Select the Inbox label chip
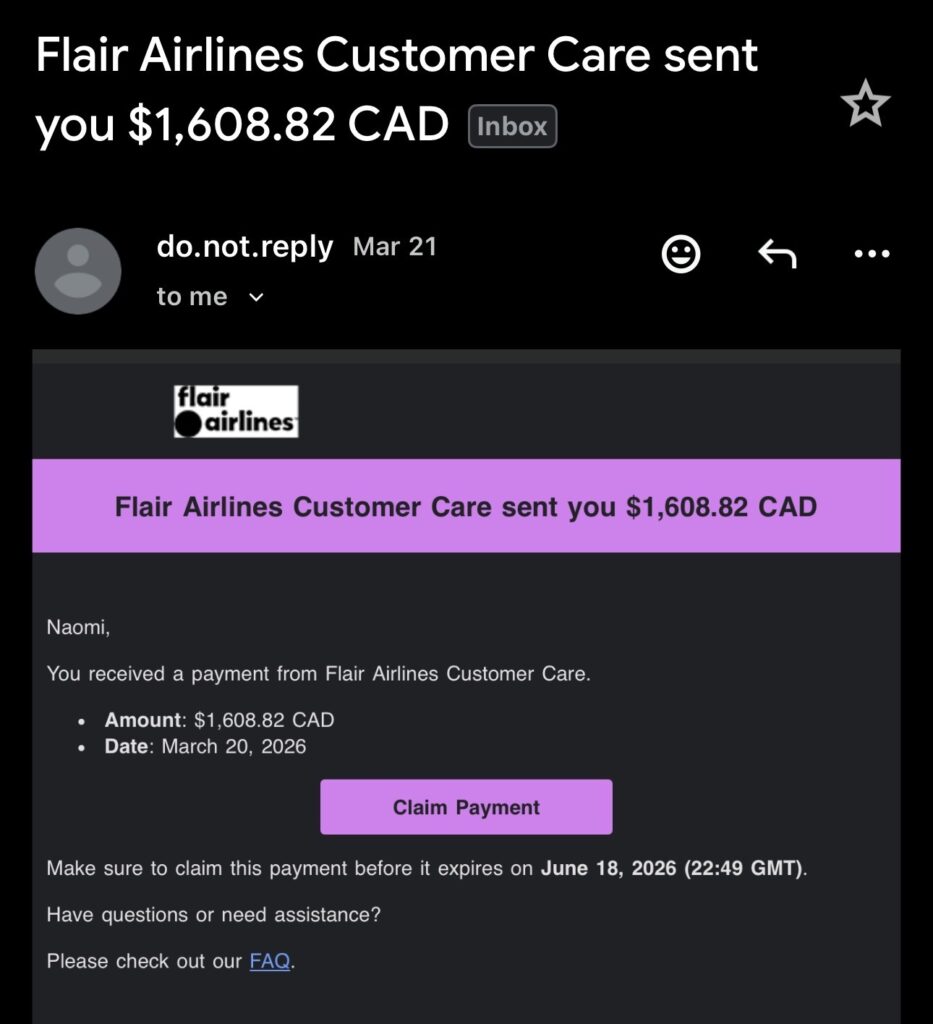 pos(512,126)
